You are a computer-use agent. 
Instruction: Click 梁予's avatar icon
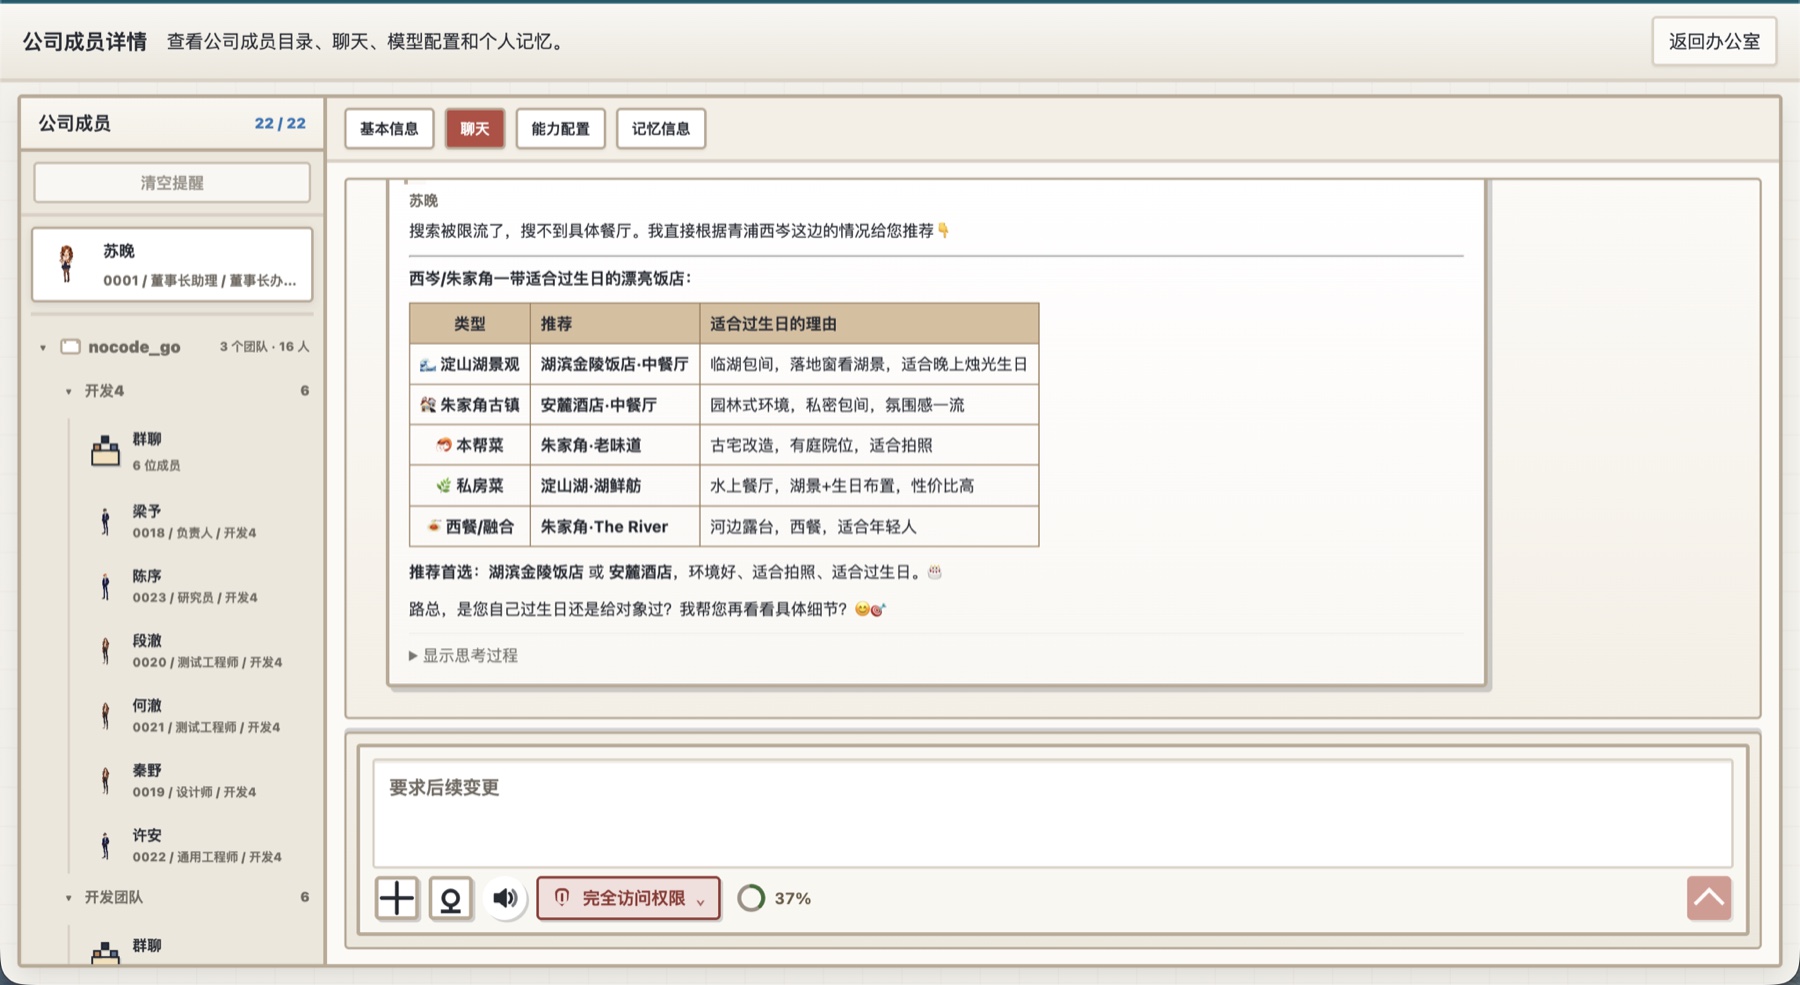[105, 521]
